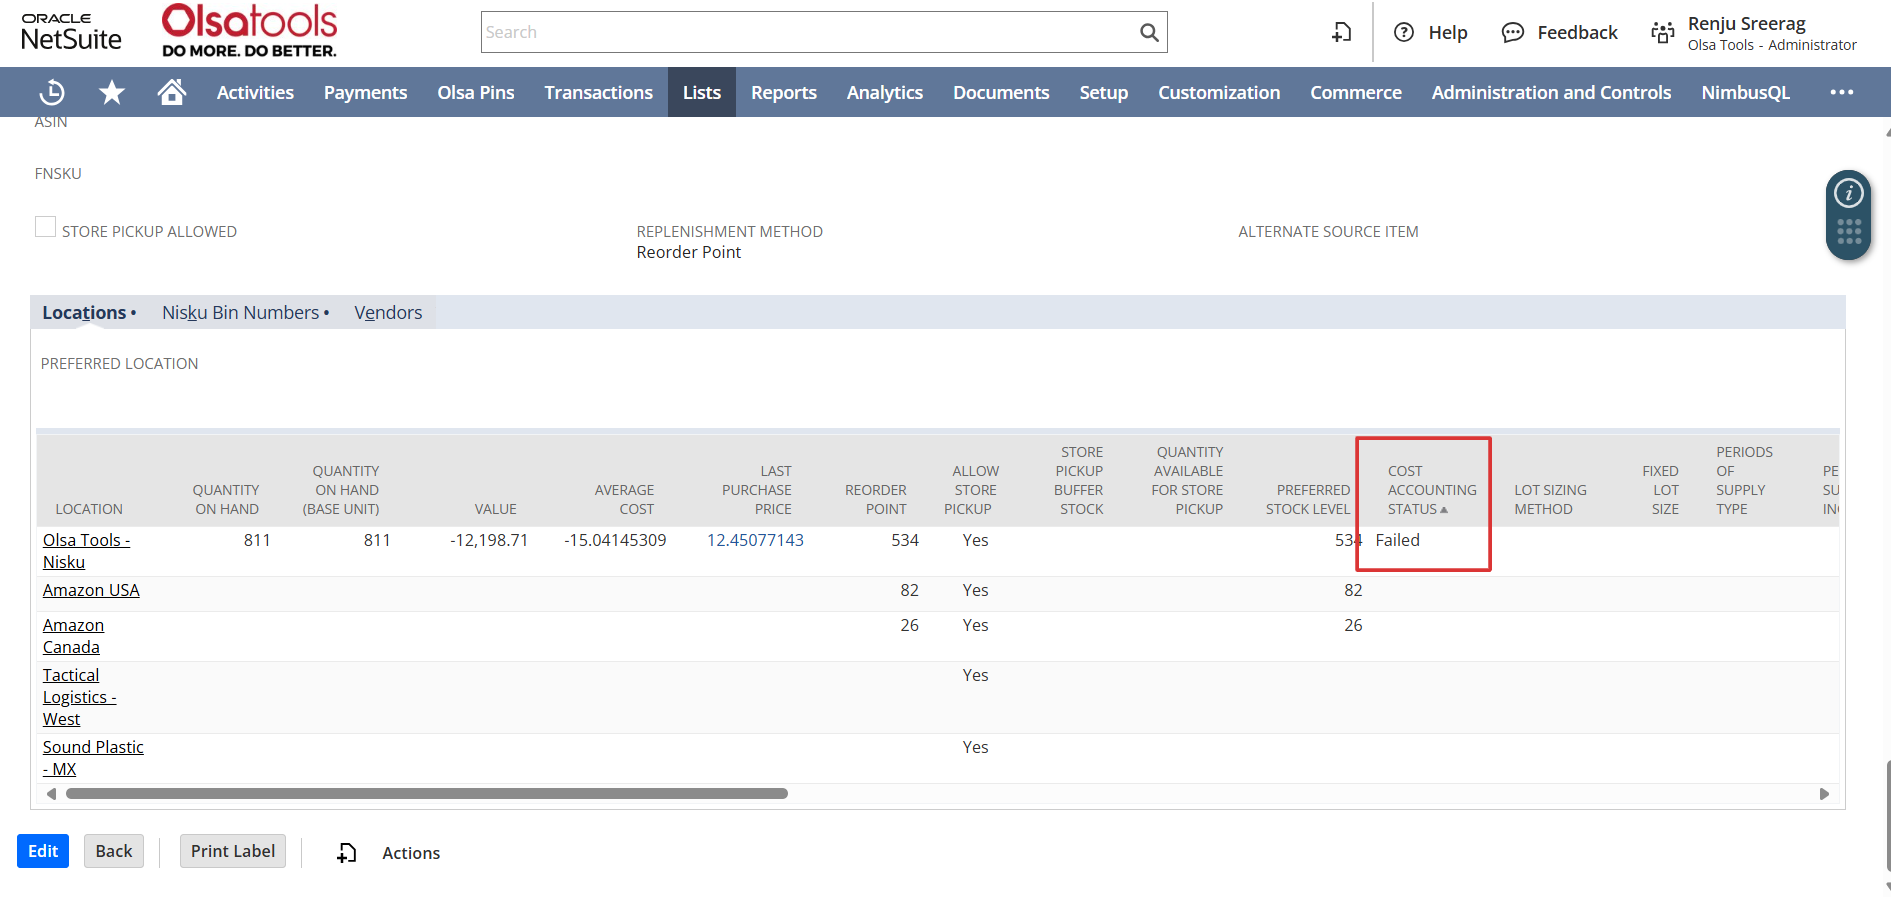Screen dimensions: 1891x897
Task: Switch to the Vendors subtab
Action: (388, 313)
